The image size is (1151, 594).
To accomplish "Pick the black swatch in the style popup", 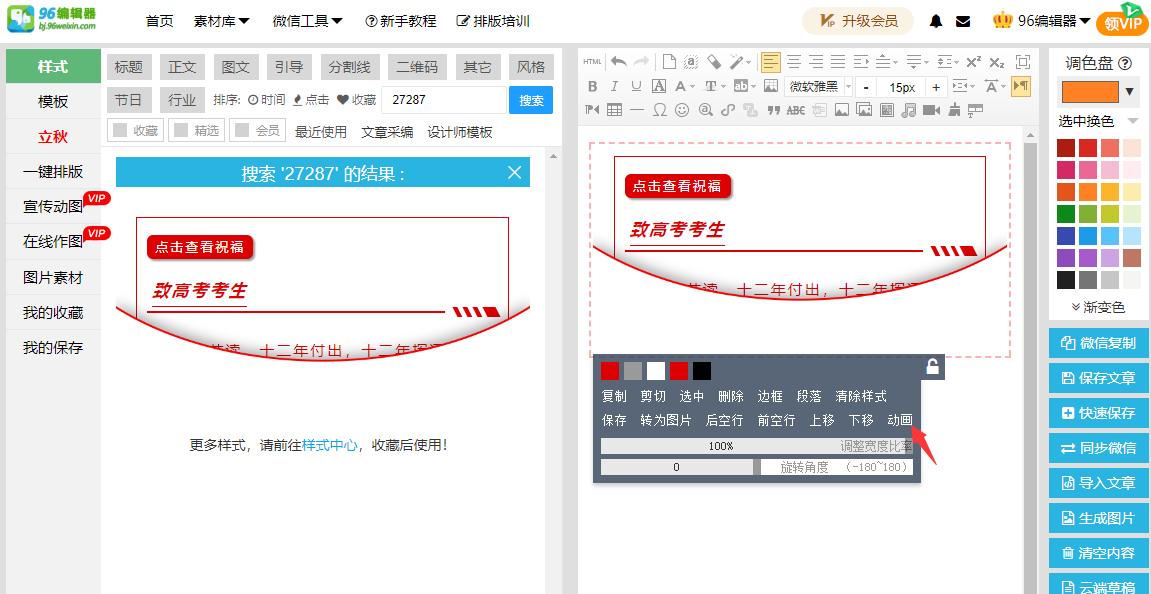I will 702,370.
